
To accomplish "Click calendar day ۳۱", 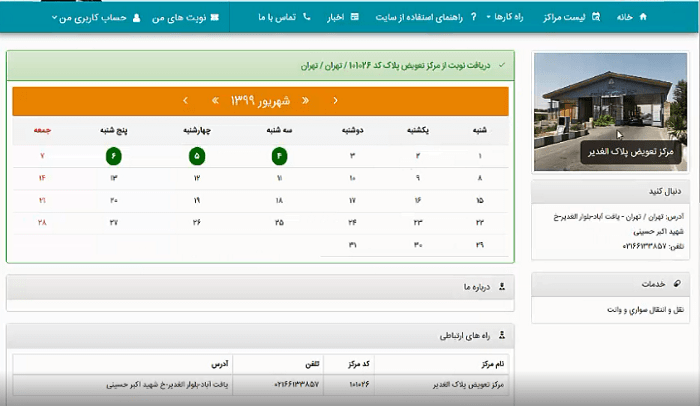I will (x=352, y=245).
